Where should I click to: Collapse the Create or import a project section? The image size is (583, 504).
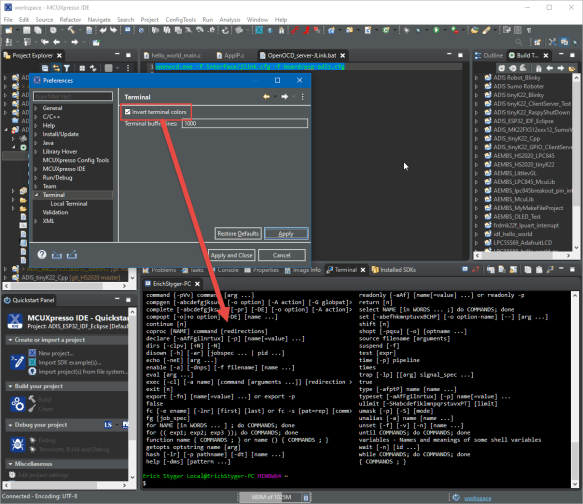coord(10,340)
